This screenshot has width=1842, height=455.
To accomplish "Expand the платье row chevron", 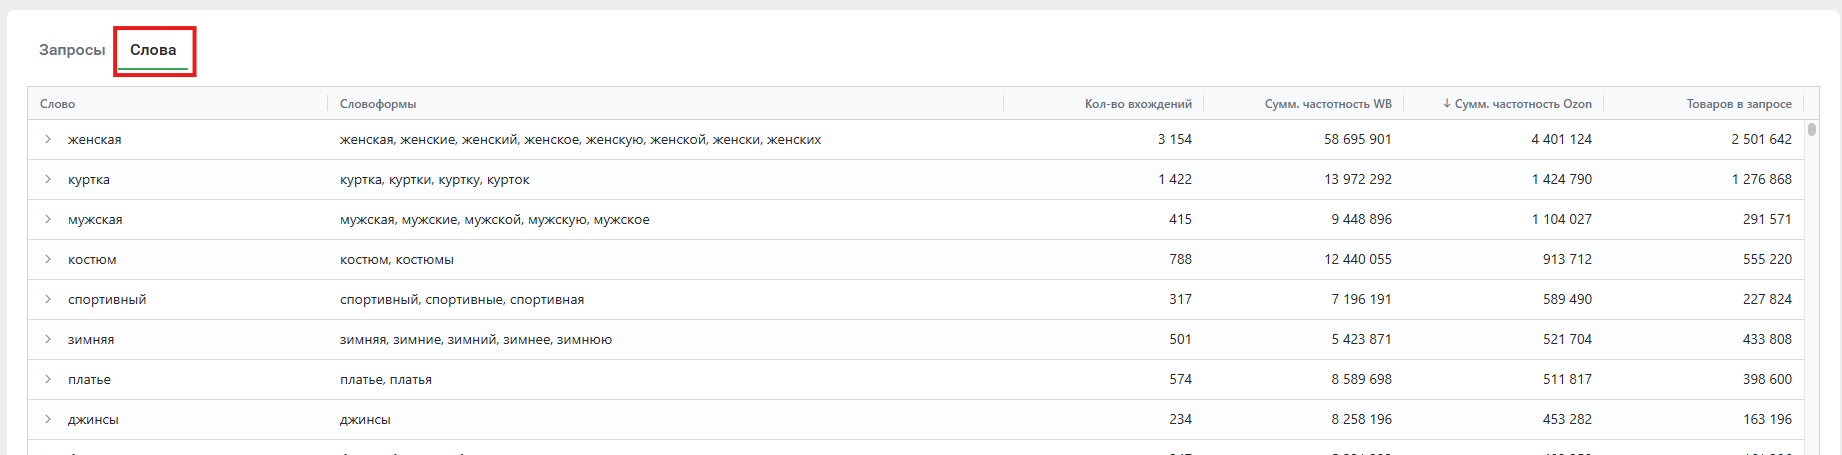I will click(x=47, y=379).
